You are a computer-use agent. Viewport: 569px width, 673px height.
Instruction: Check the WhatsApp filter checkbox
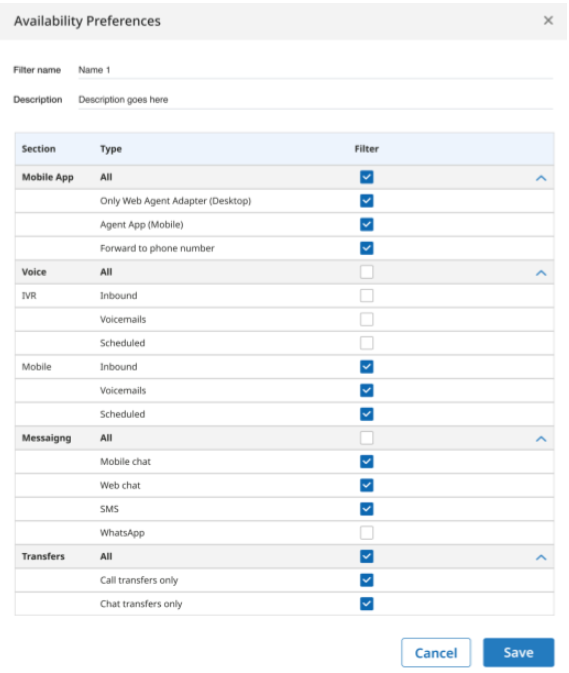pyautogui.click(x=366, y=533)
